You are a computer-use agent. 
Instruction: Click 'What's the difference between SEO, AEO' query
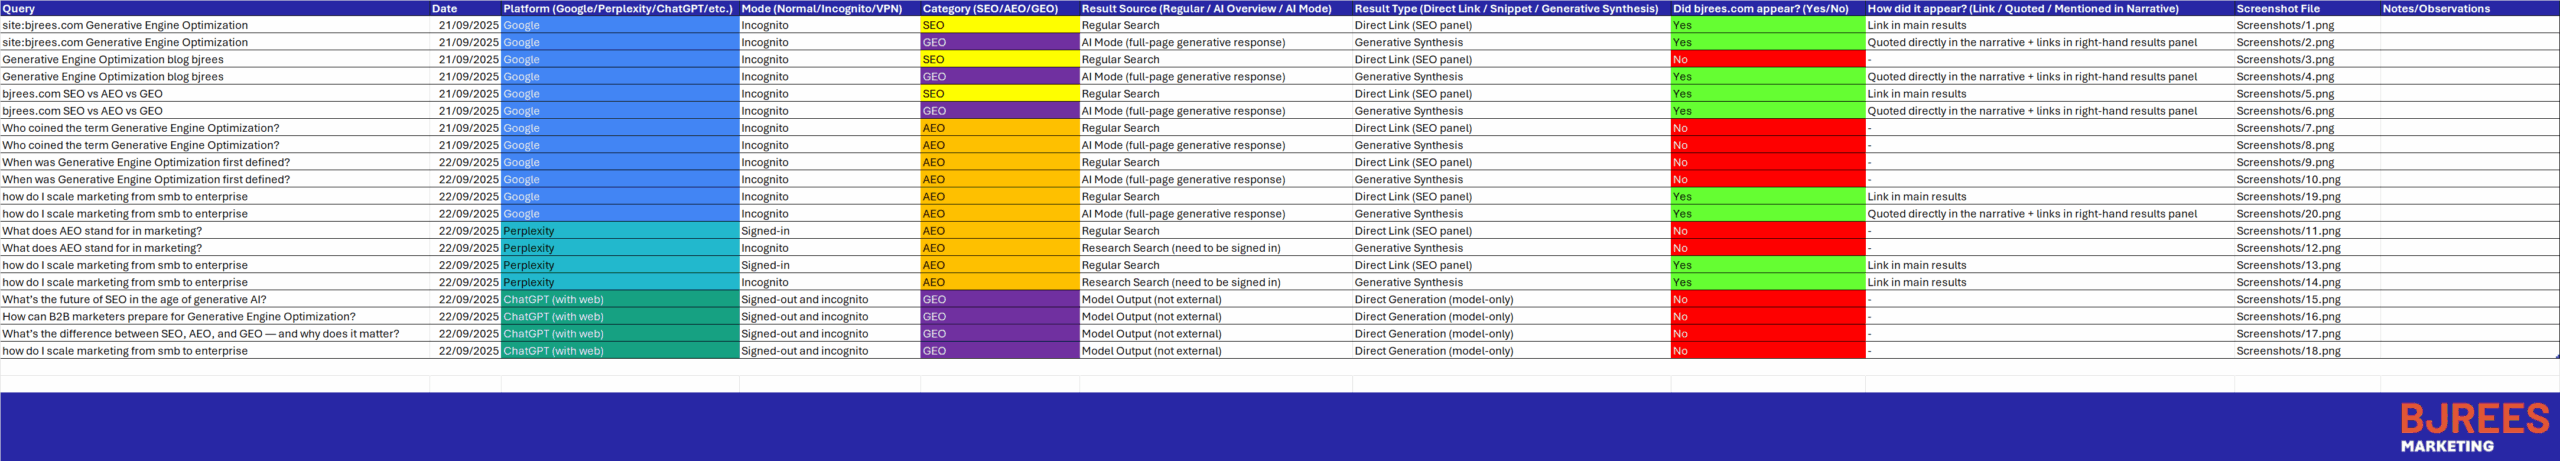pyautogui.click(x=214, y=334)
